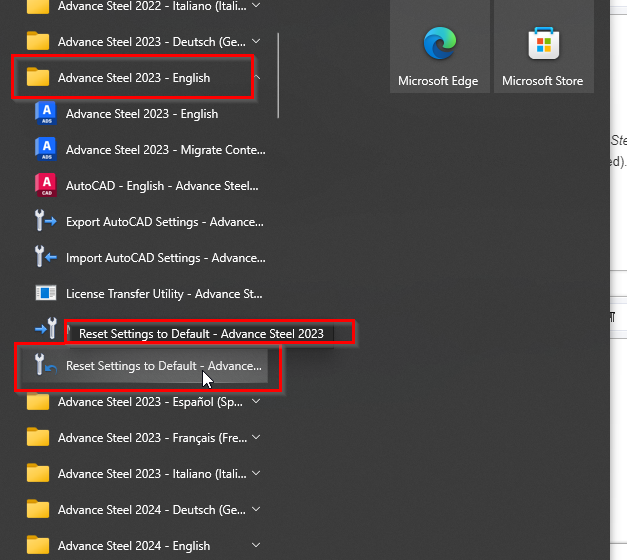Viewport: 627px width, 560px height.
Task: Click the Advance Steel 2023 - Français folder icon
Action: coord(38,437)
